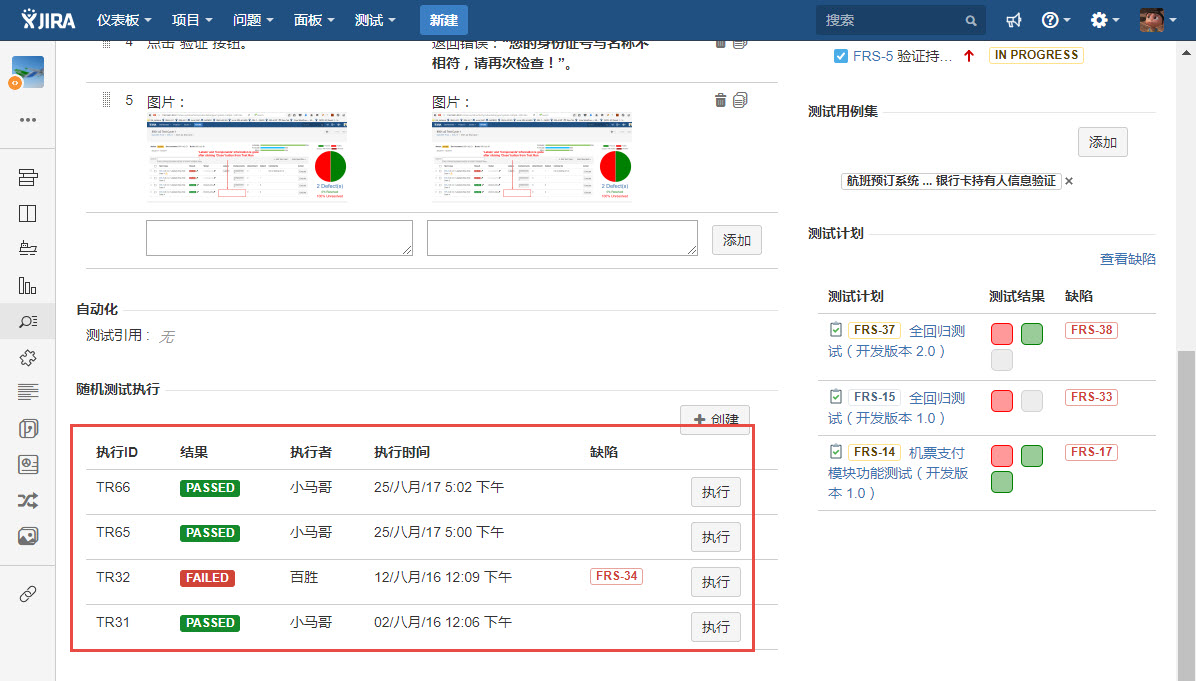Click the project avatar in sidebar
The width and height of the screenshot is (1196, 681).
point(27,72)
